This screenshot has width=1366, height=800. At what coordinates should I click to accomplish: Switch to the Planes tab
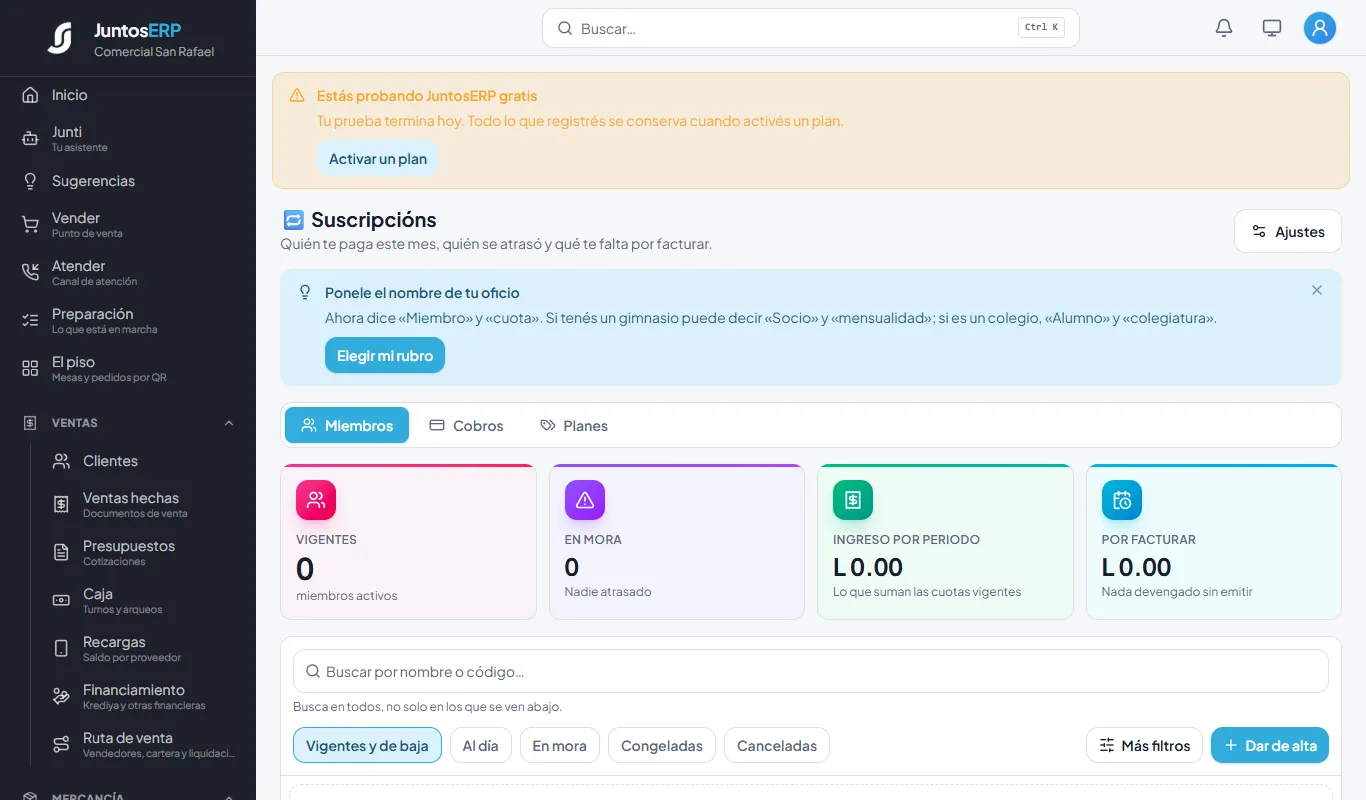[x=574, y=425]
